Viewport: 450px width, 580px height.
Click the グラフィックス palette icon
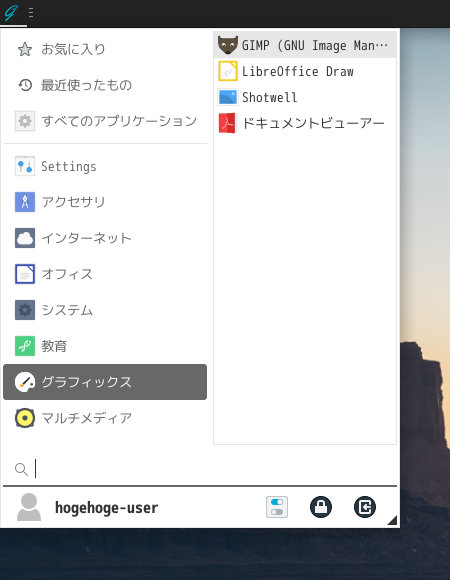coord(25,382)
